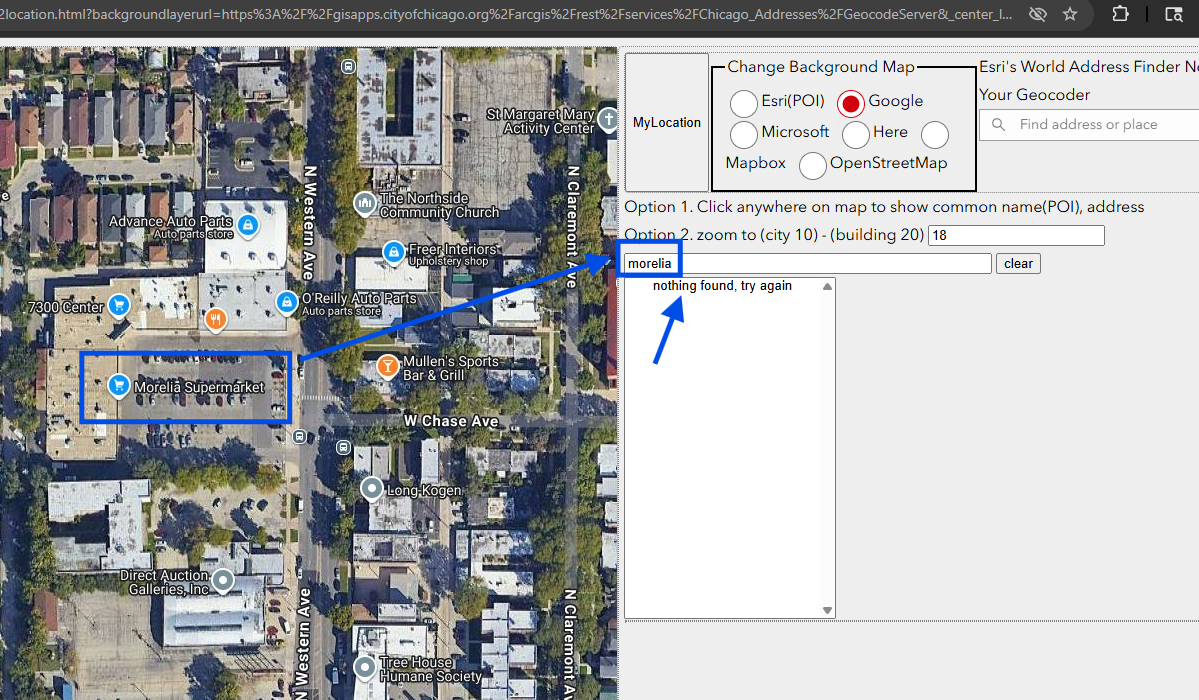Click the 'Morelia Supermarket' map label text
This screenshot has width=1199, height=700.
tap(200, 387)
